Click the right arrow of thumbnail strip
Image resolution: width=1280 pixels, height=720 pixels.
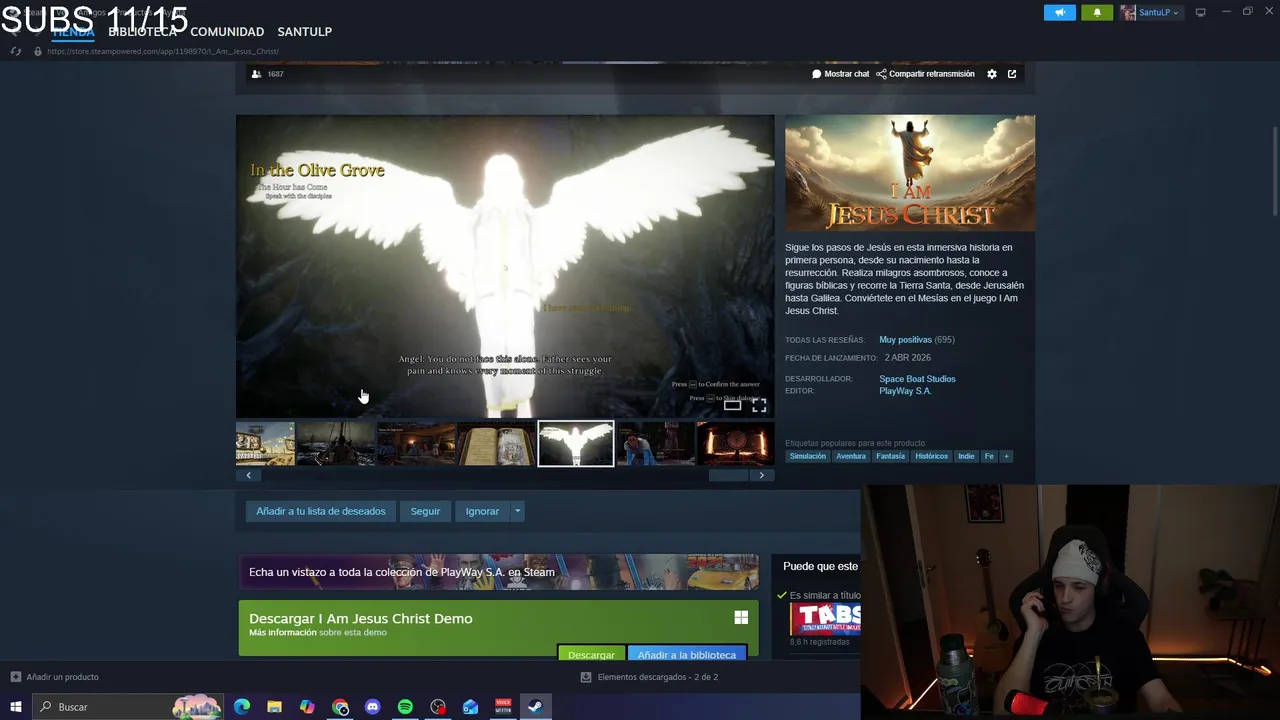(761, 476)
